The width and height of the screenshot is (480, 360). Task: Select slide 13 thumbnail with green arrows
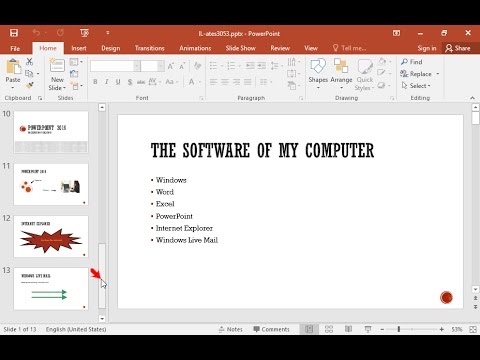click(51, 289)
